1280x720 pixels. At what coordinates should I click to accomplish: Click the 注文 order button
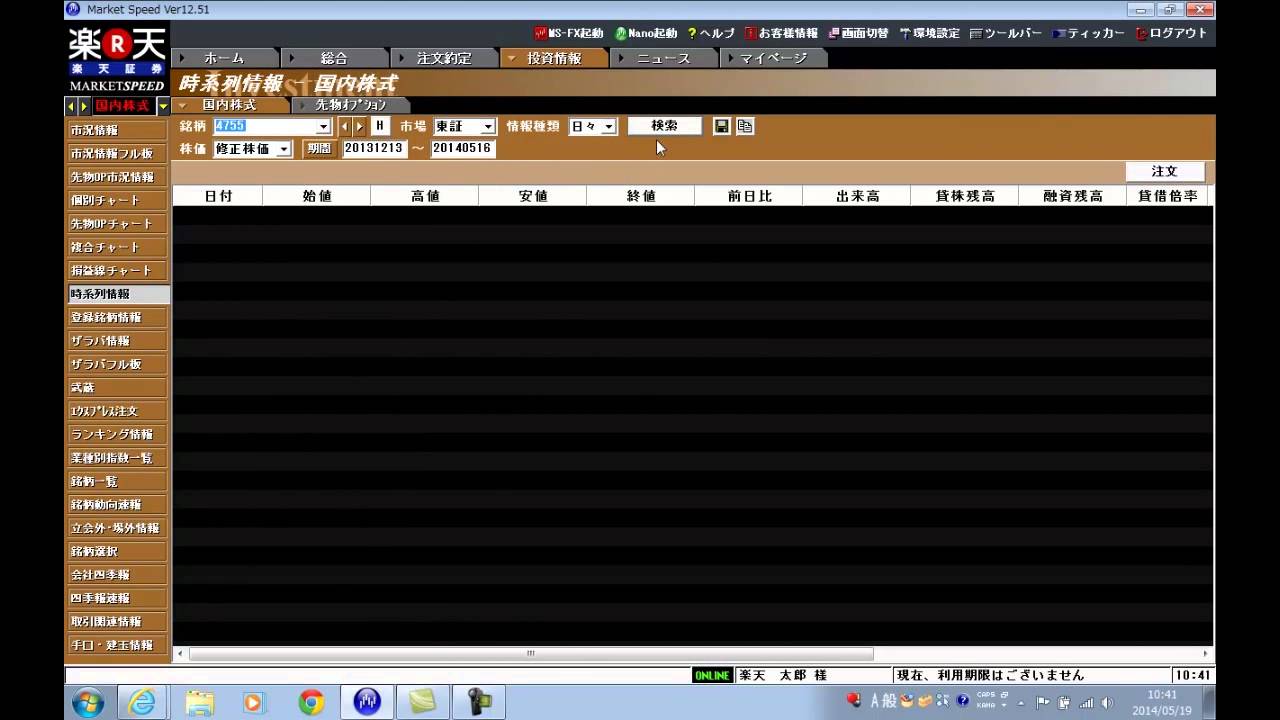[x=1164, y=172]
